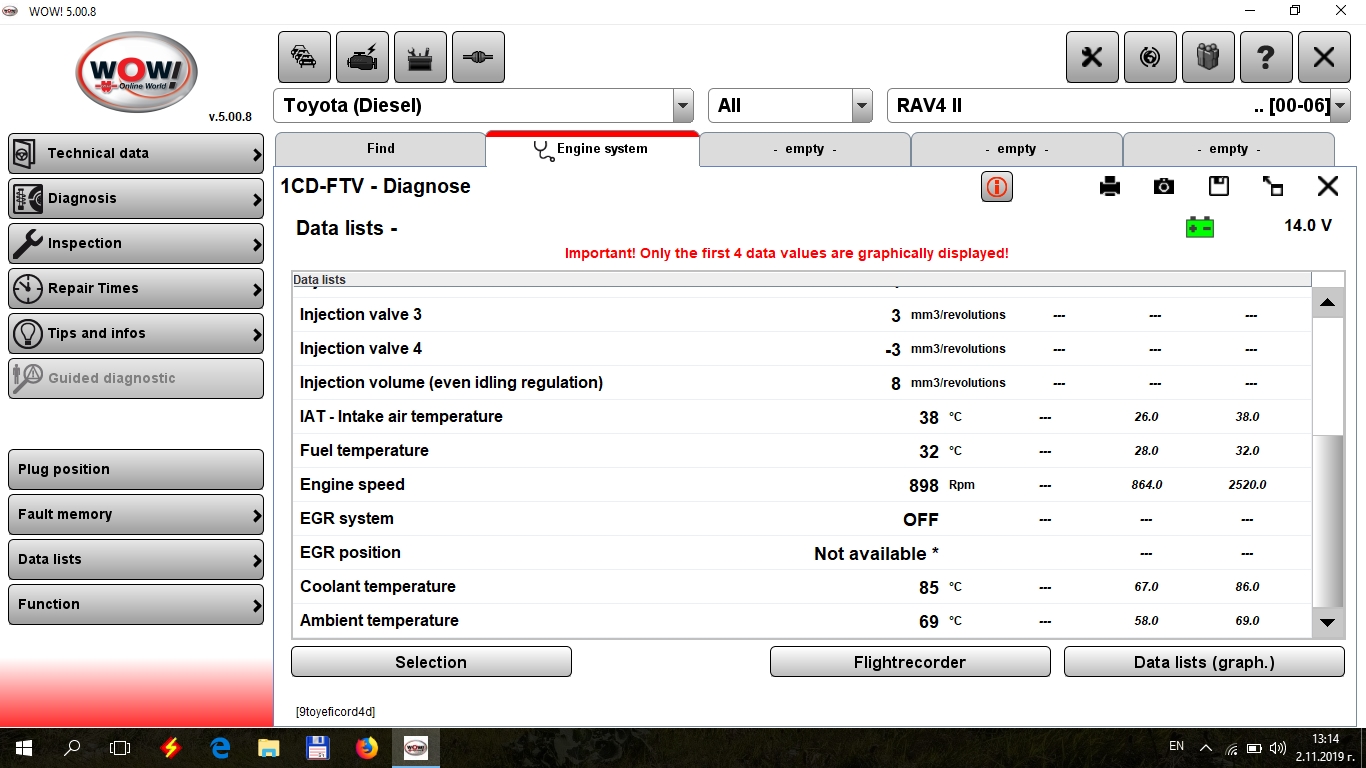Screen dimensions: 1366x768
Task: Open the vehicle selection car icon
Action: click(x=304, y=57)
